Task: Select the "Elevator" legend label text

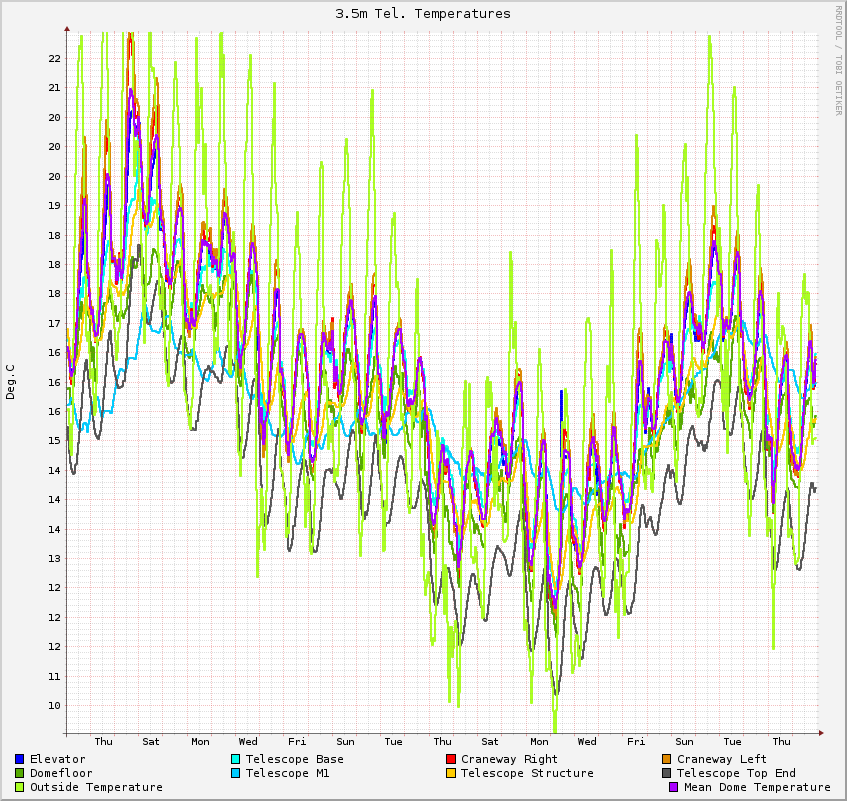Action: [x=58, y=759]
